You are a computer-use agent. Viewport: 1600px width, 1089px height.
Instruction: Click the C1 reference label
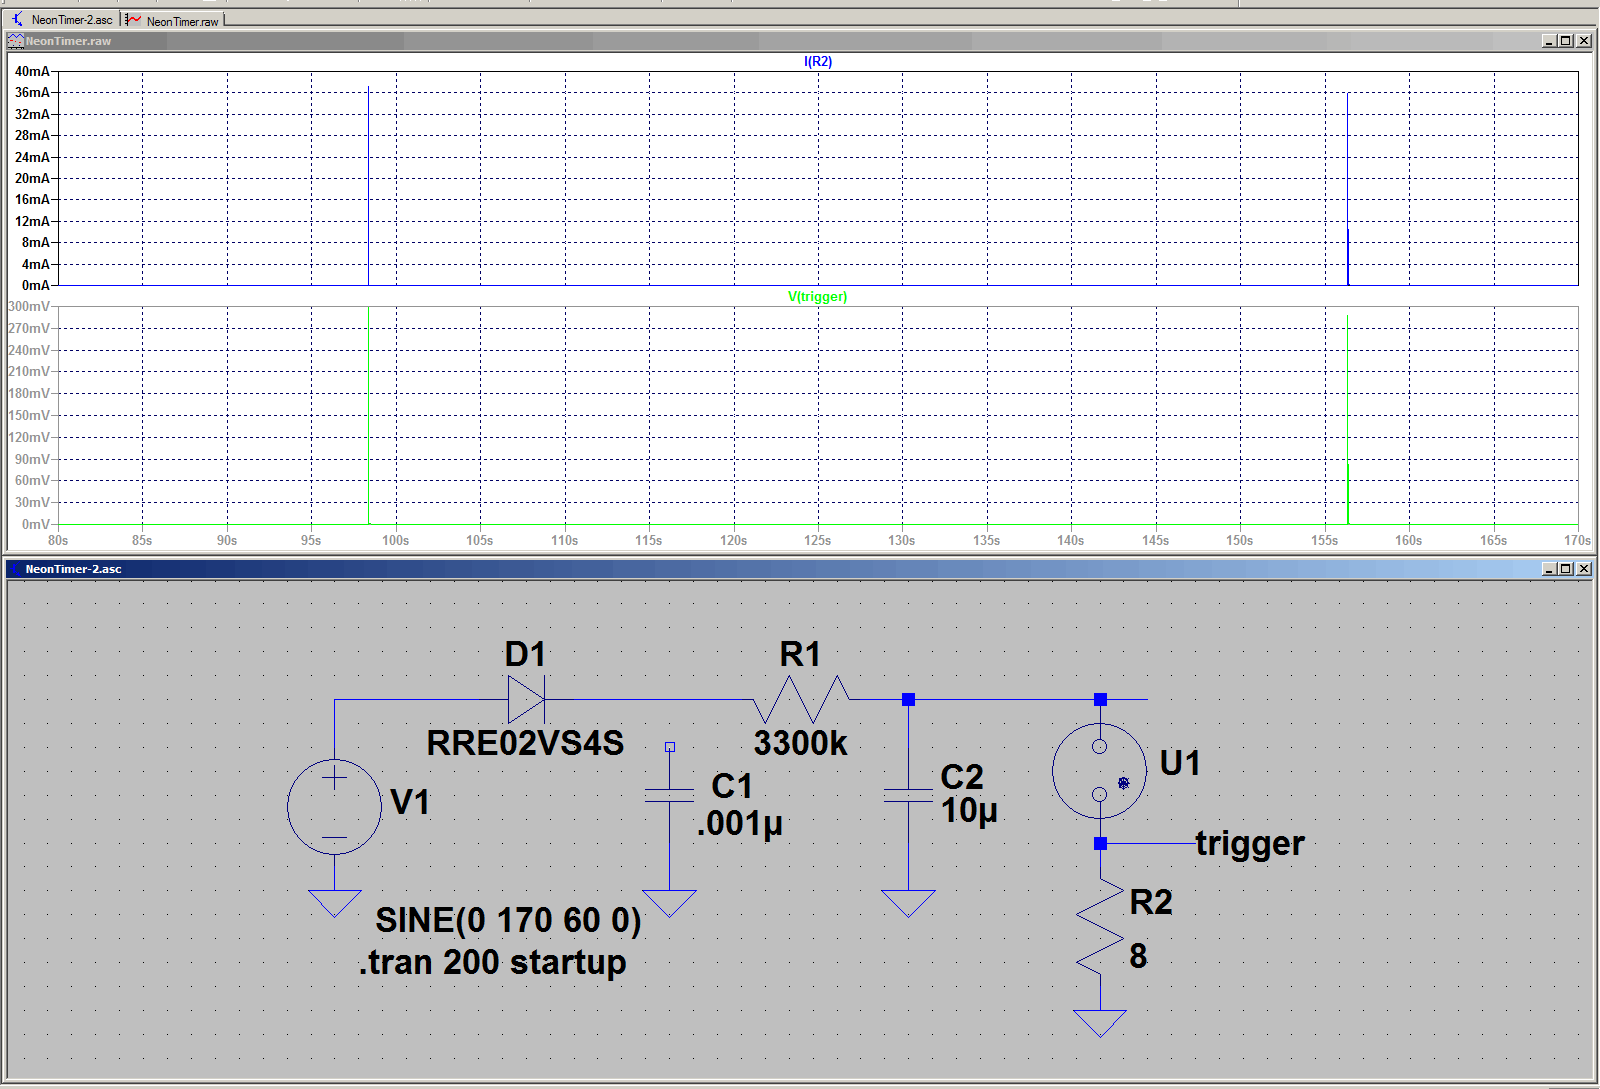(732, 786)
